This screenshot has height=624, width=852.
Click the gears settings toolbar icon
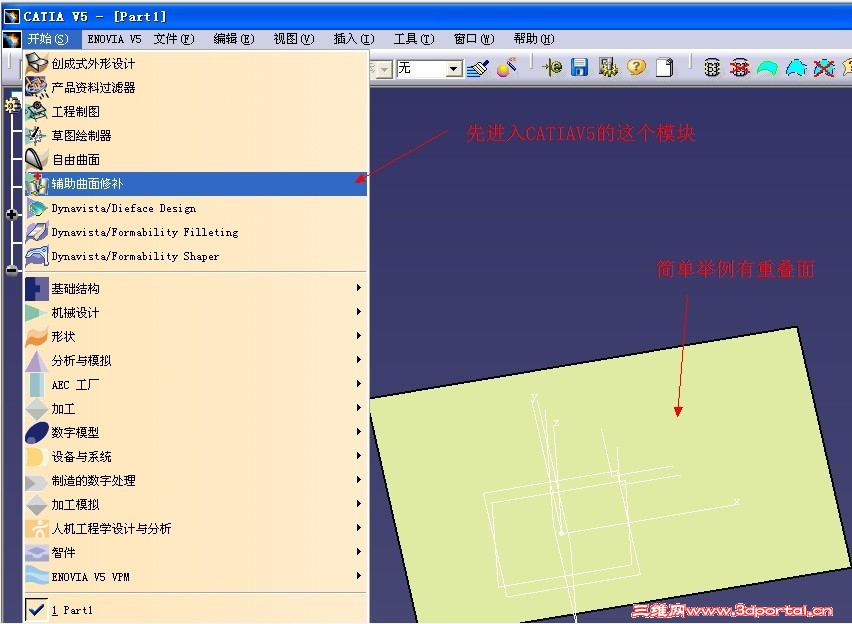point(608,67)
